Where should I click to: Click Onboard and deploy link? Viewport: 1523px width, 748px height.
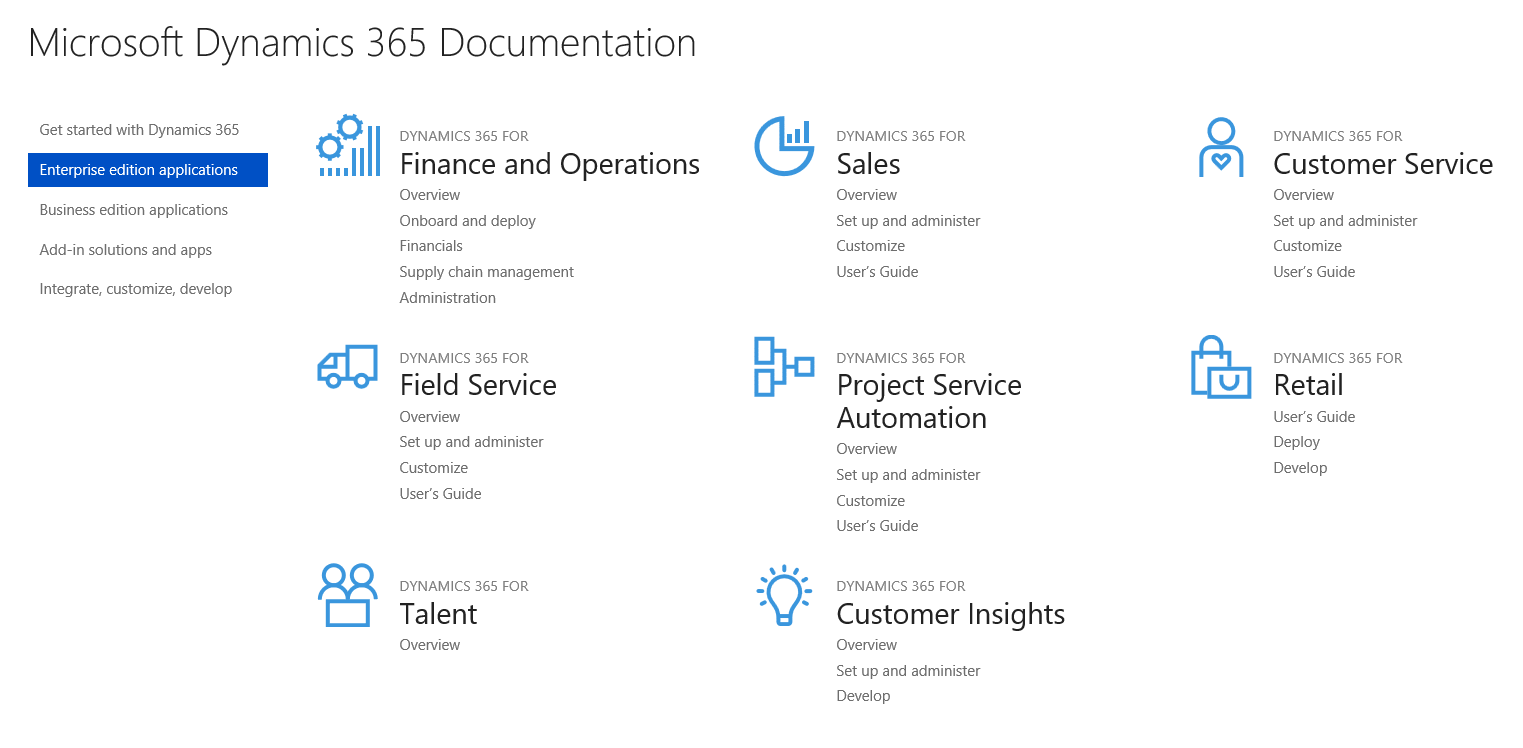(x=467, y=221)
